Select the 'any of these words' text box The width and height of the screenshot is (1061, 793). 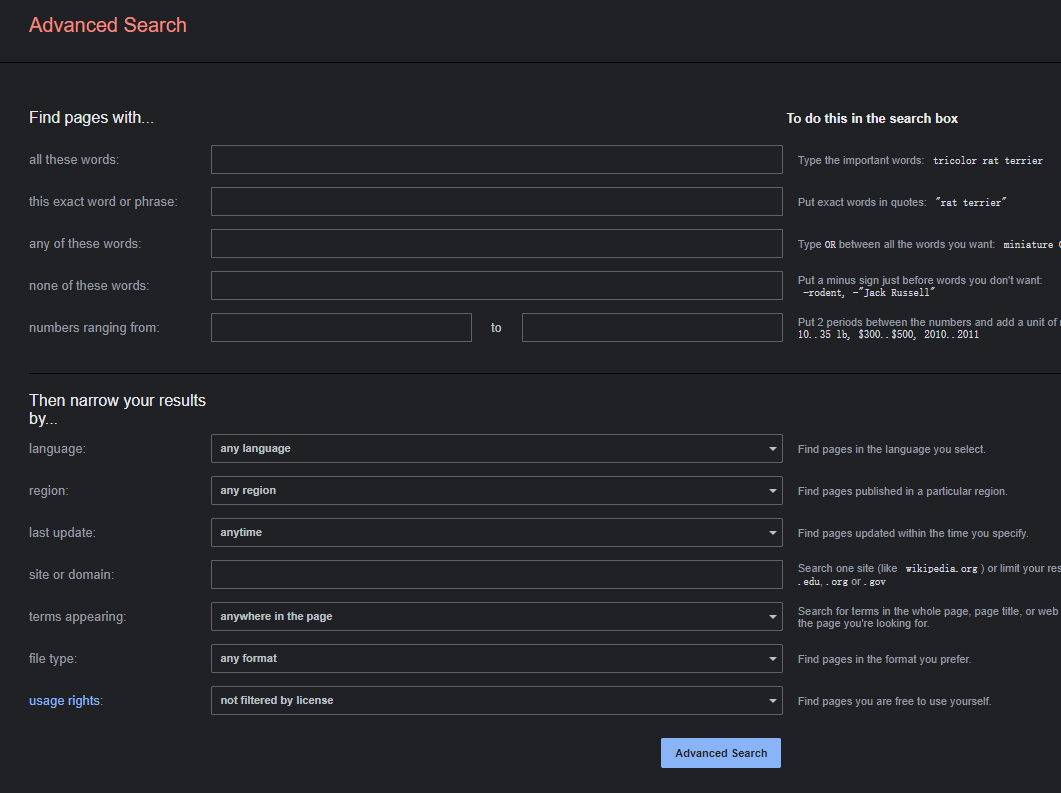(x=497, y=244)
